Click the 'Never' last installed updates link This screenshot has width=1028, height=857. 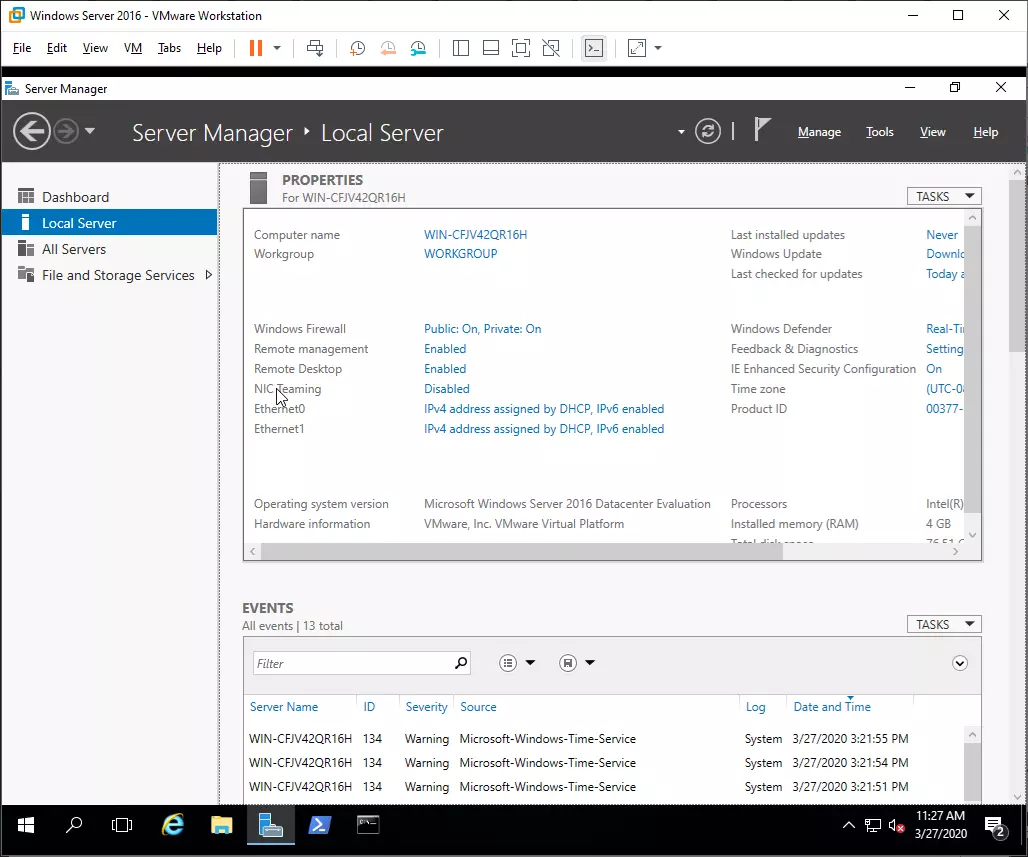click(942, 235)
